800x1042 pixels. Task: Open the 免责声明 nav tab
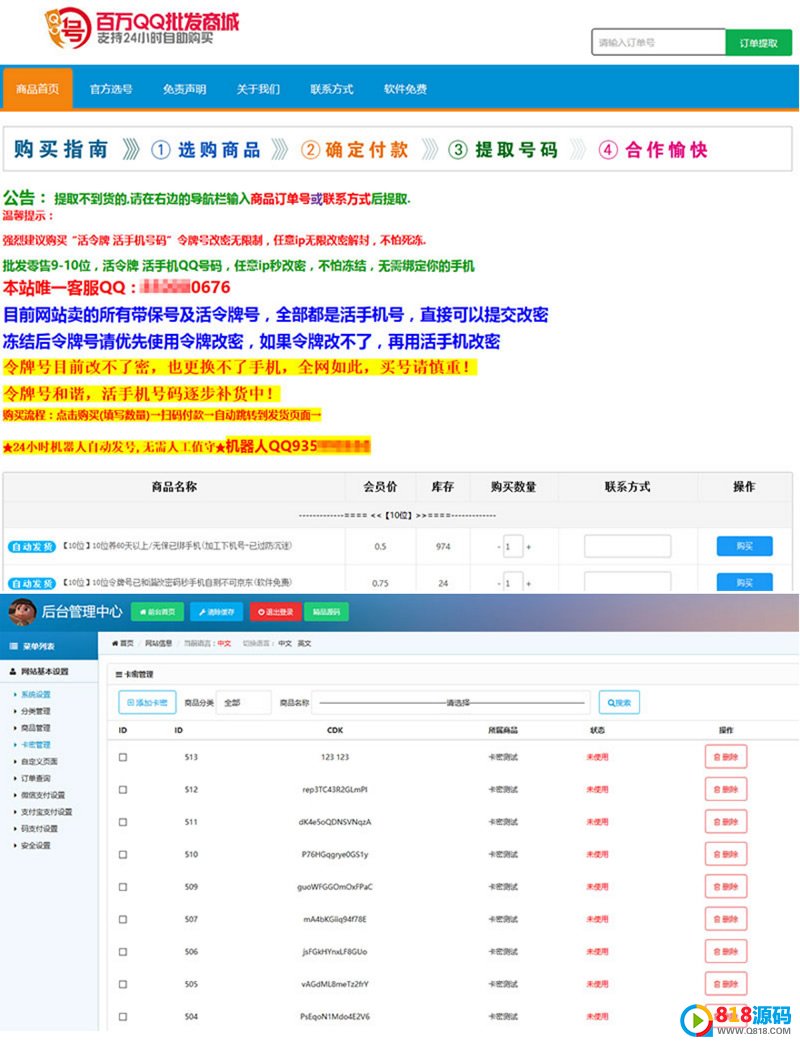coord(185,89)
